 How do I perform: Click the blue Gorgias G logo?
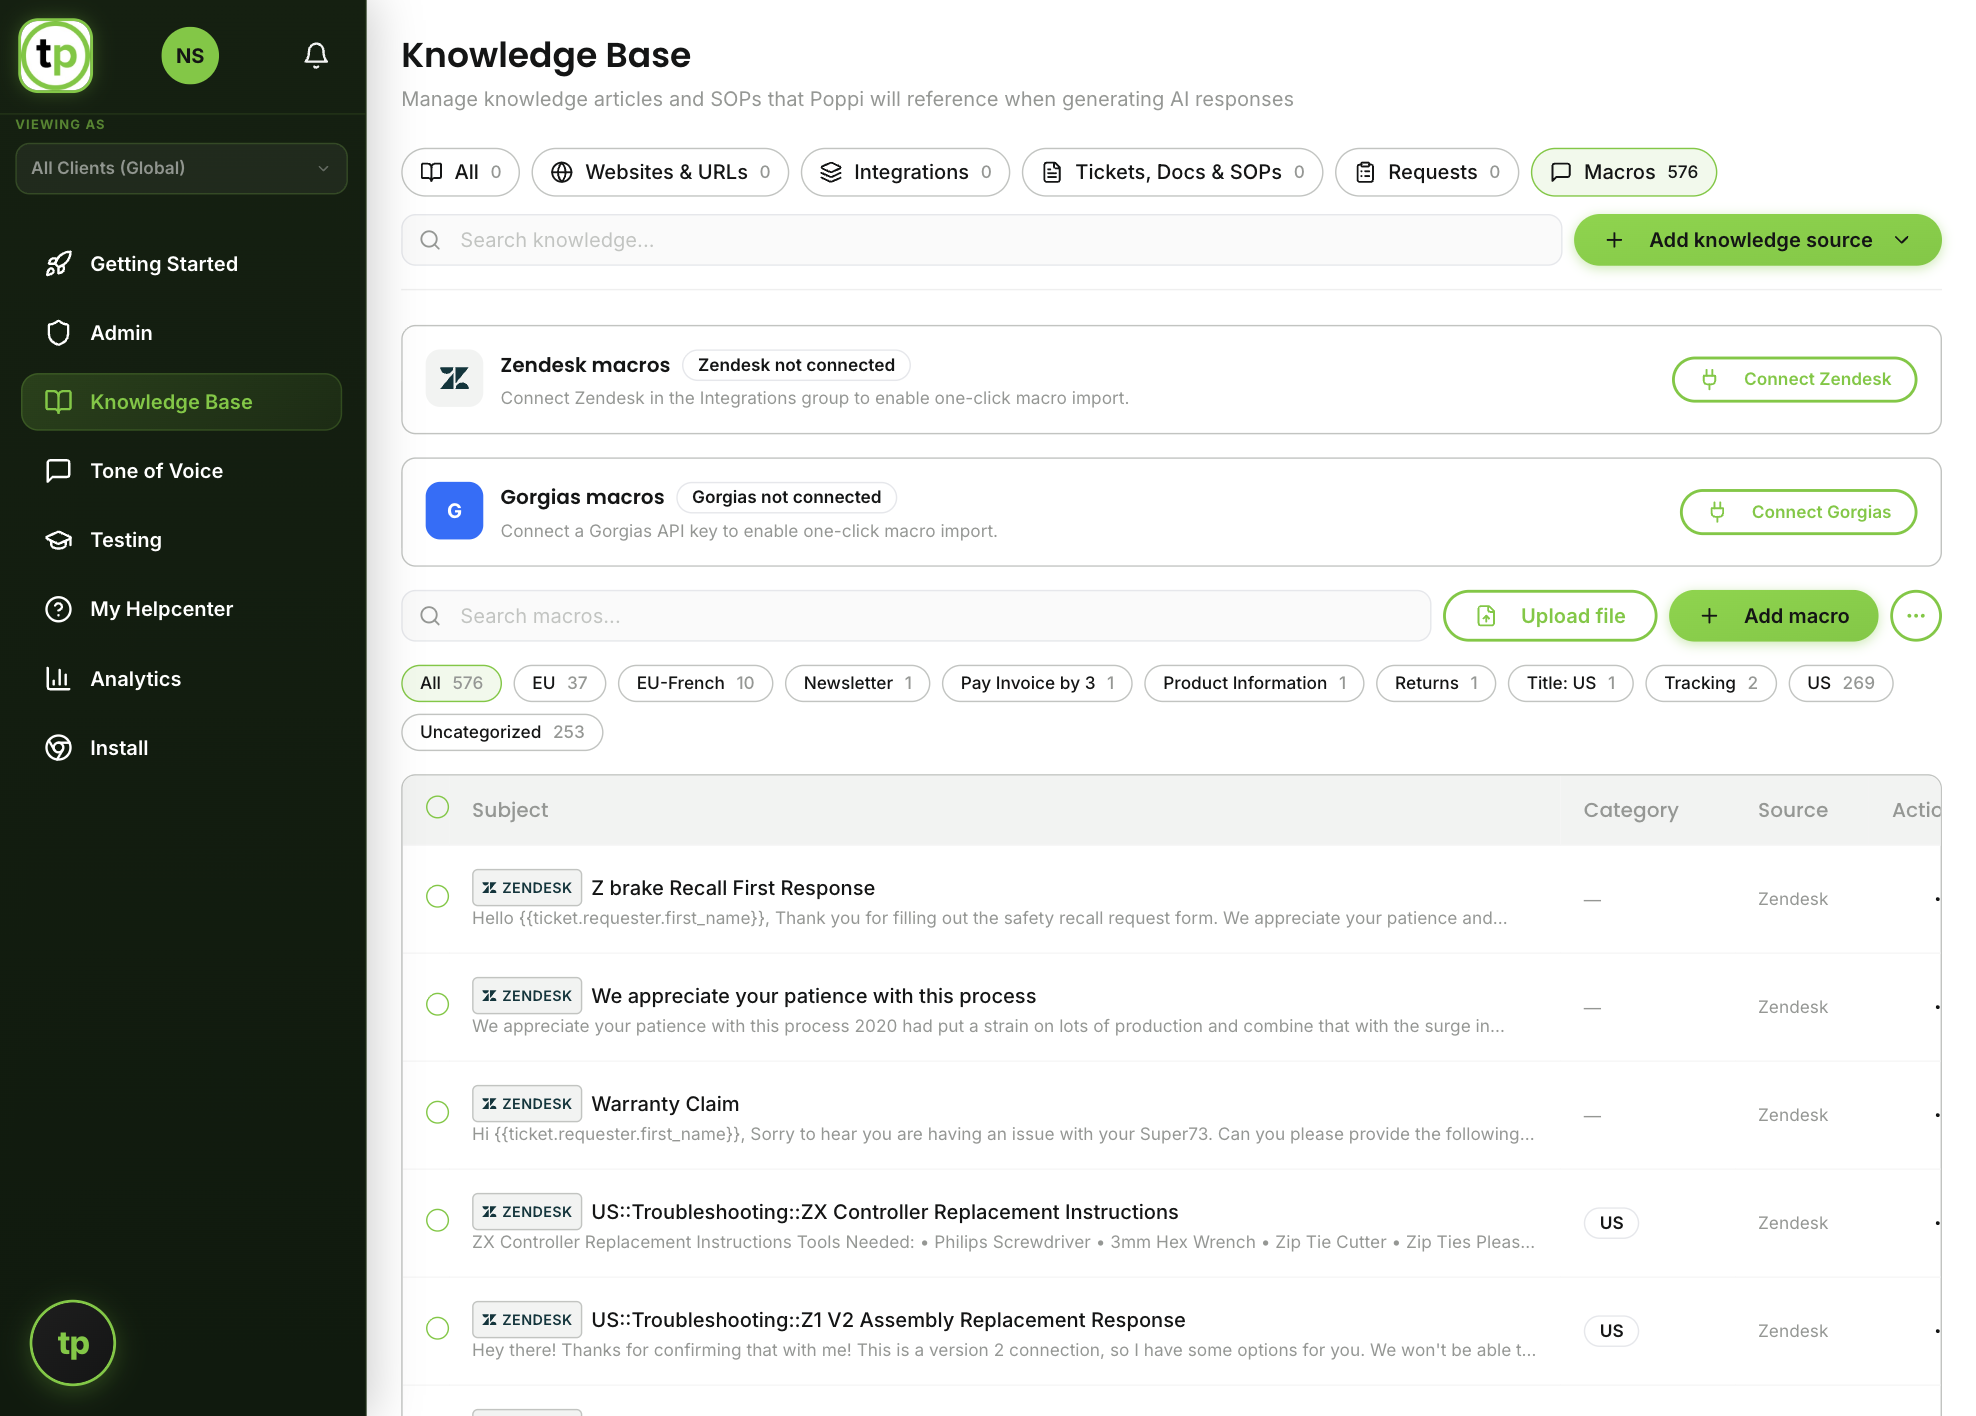click(x=455, y=511)
